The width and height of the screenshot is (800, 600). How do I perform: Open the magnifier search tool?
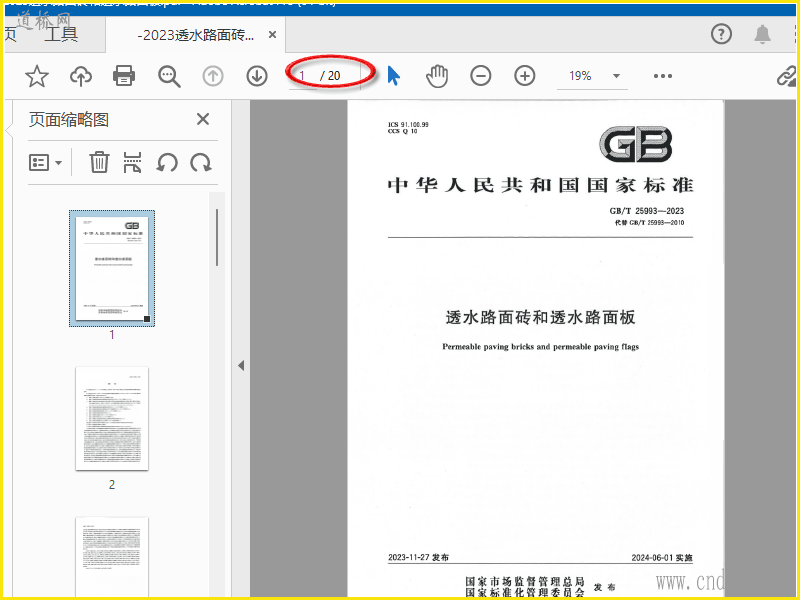point(169,76)
